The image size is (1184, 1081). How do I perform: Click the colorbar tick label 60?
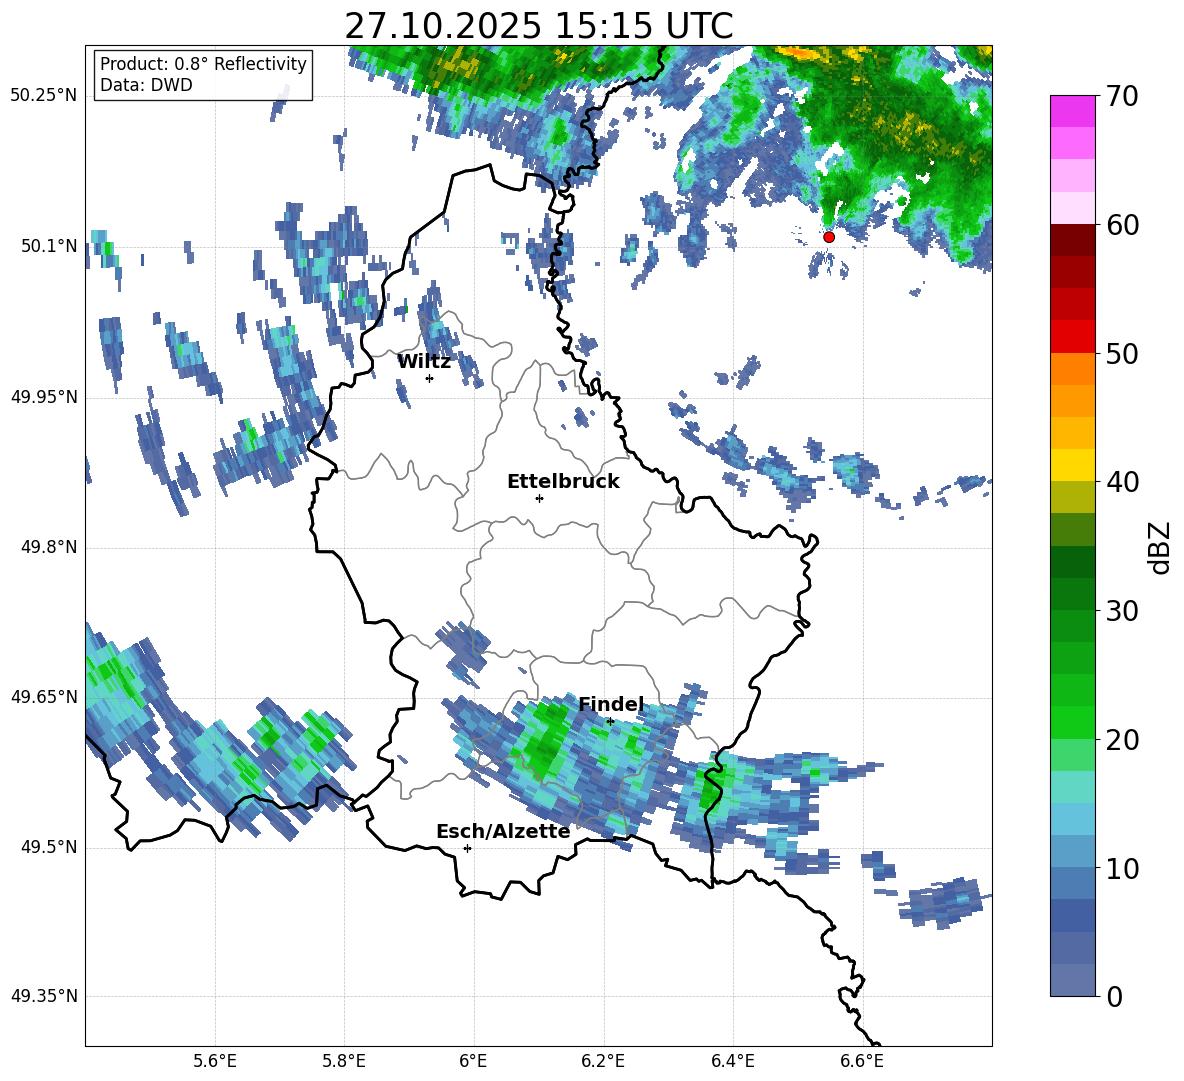(x=1122, y=224)
